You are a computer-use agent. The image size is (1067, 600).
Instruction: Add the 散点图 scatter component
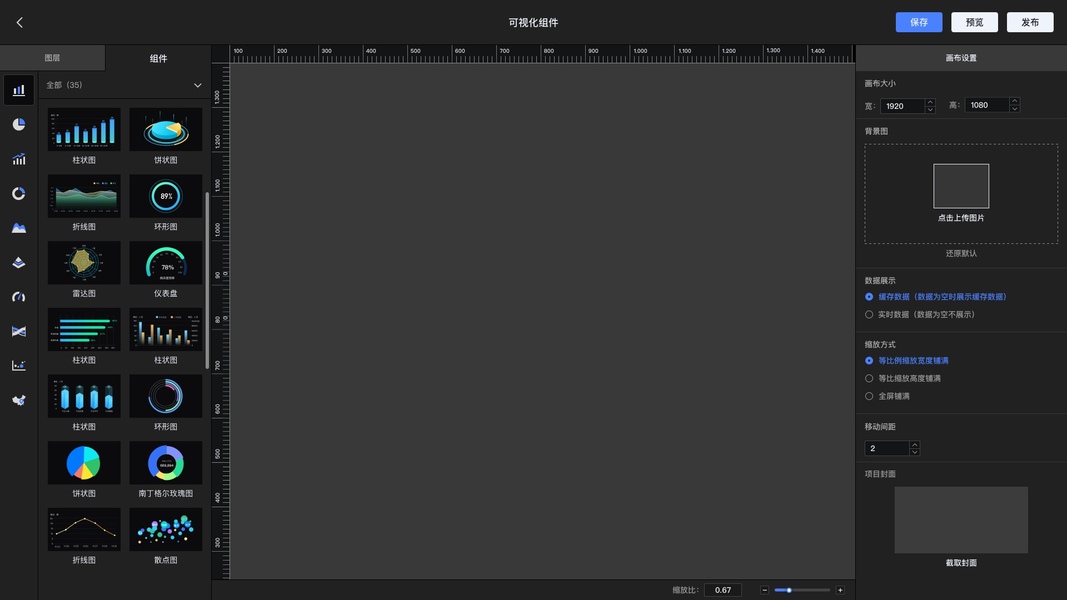coord(165,529)
